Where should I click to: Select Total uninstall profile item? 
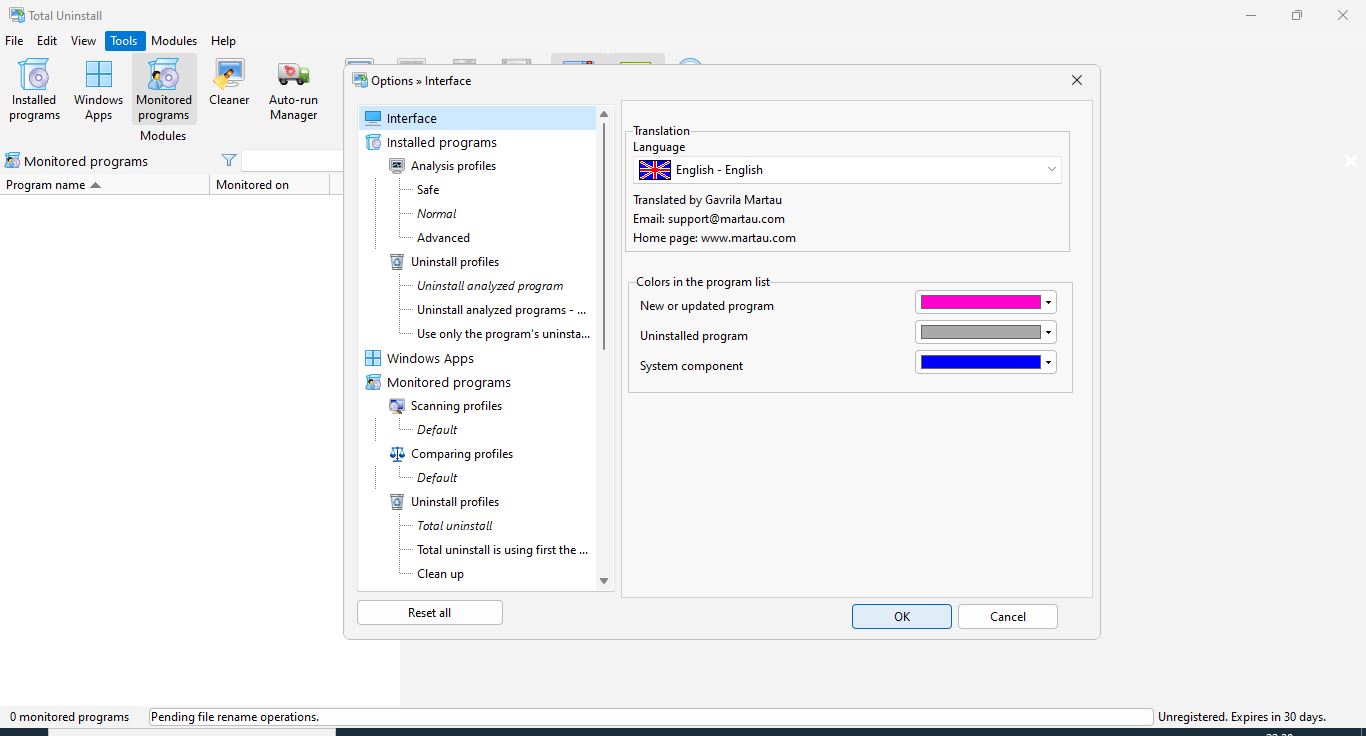point(455,526)
